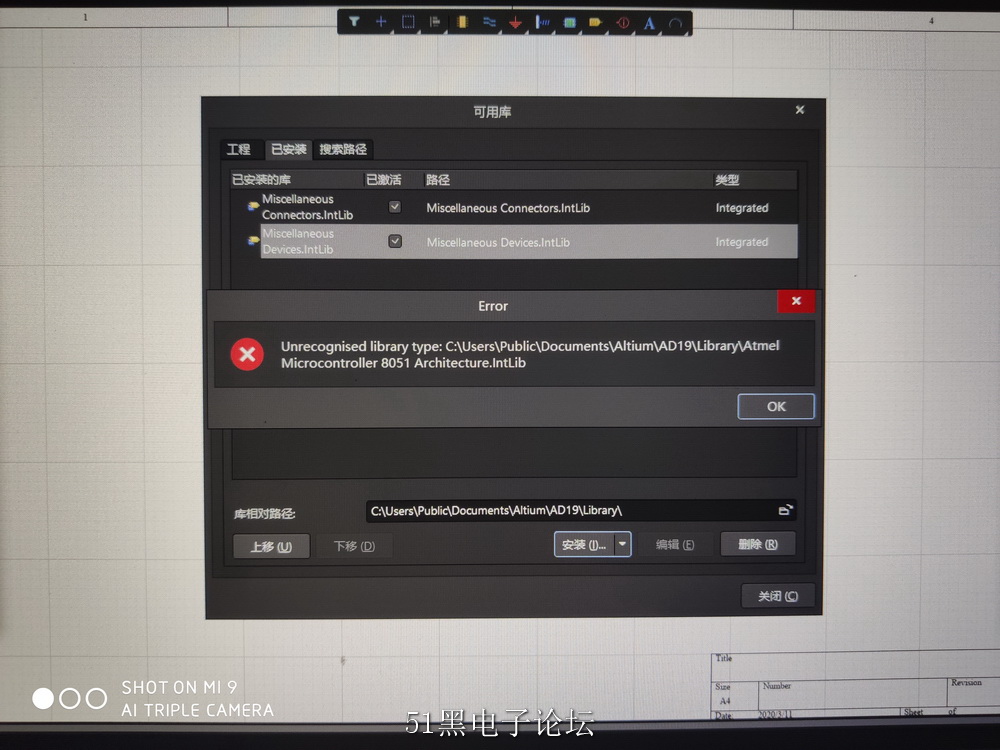Close the 可用库 dialog with X
The width and height of the screenshot is (1000, 750).
point(800,110)
